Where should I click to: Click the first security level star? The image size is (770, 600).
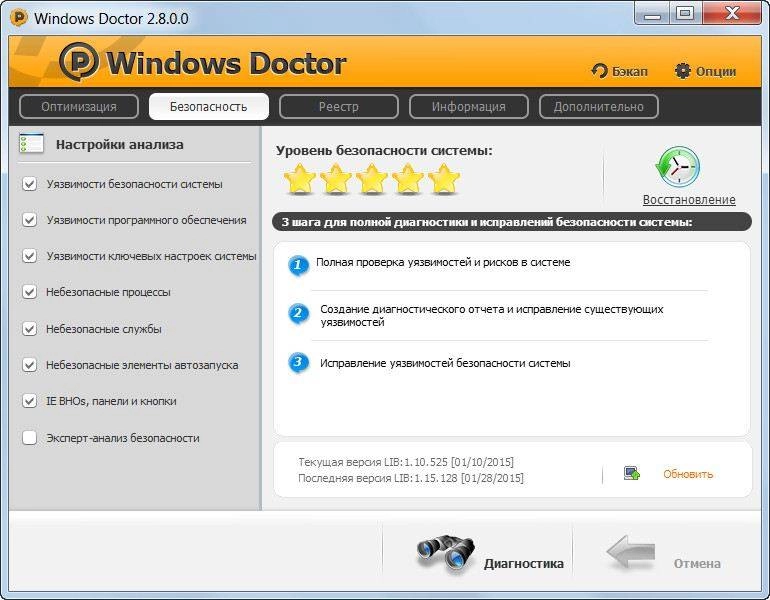(300, 179)
